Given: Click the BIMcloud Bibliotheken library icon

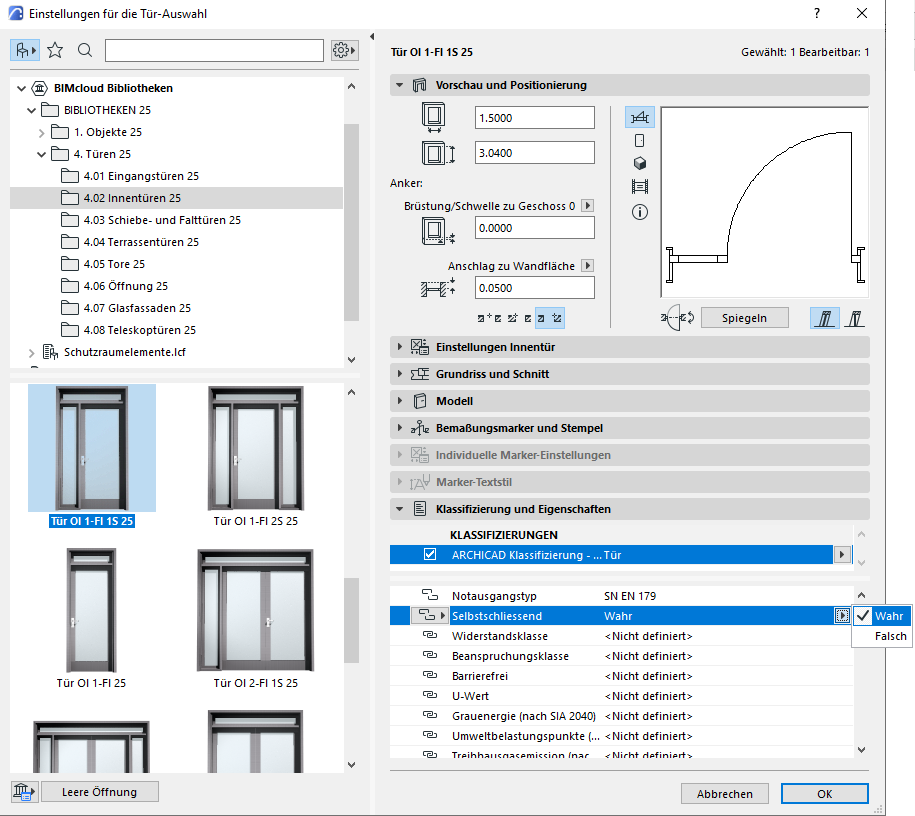Looking at the screenshot, I should tap(39, 88).
